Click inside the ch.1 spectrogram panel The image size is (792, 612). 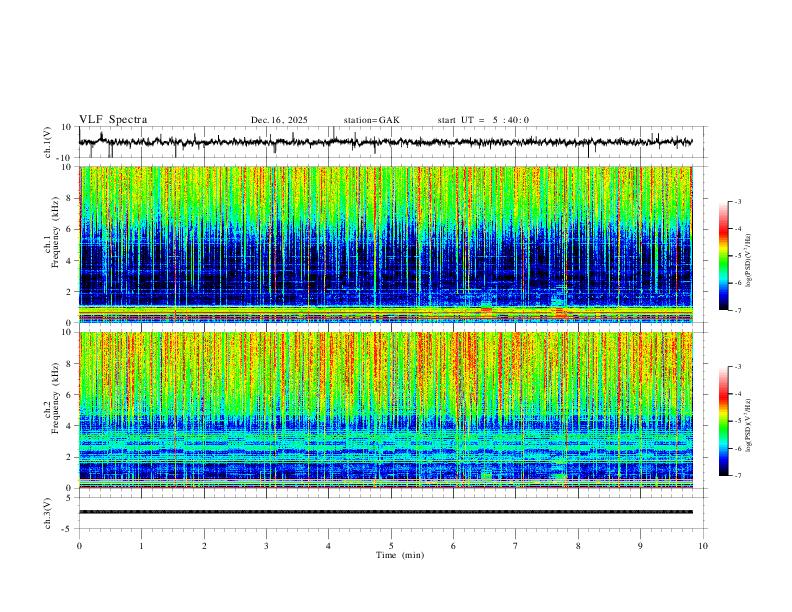[x=385, y=244]
